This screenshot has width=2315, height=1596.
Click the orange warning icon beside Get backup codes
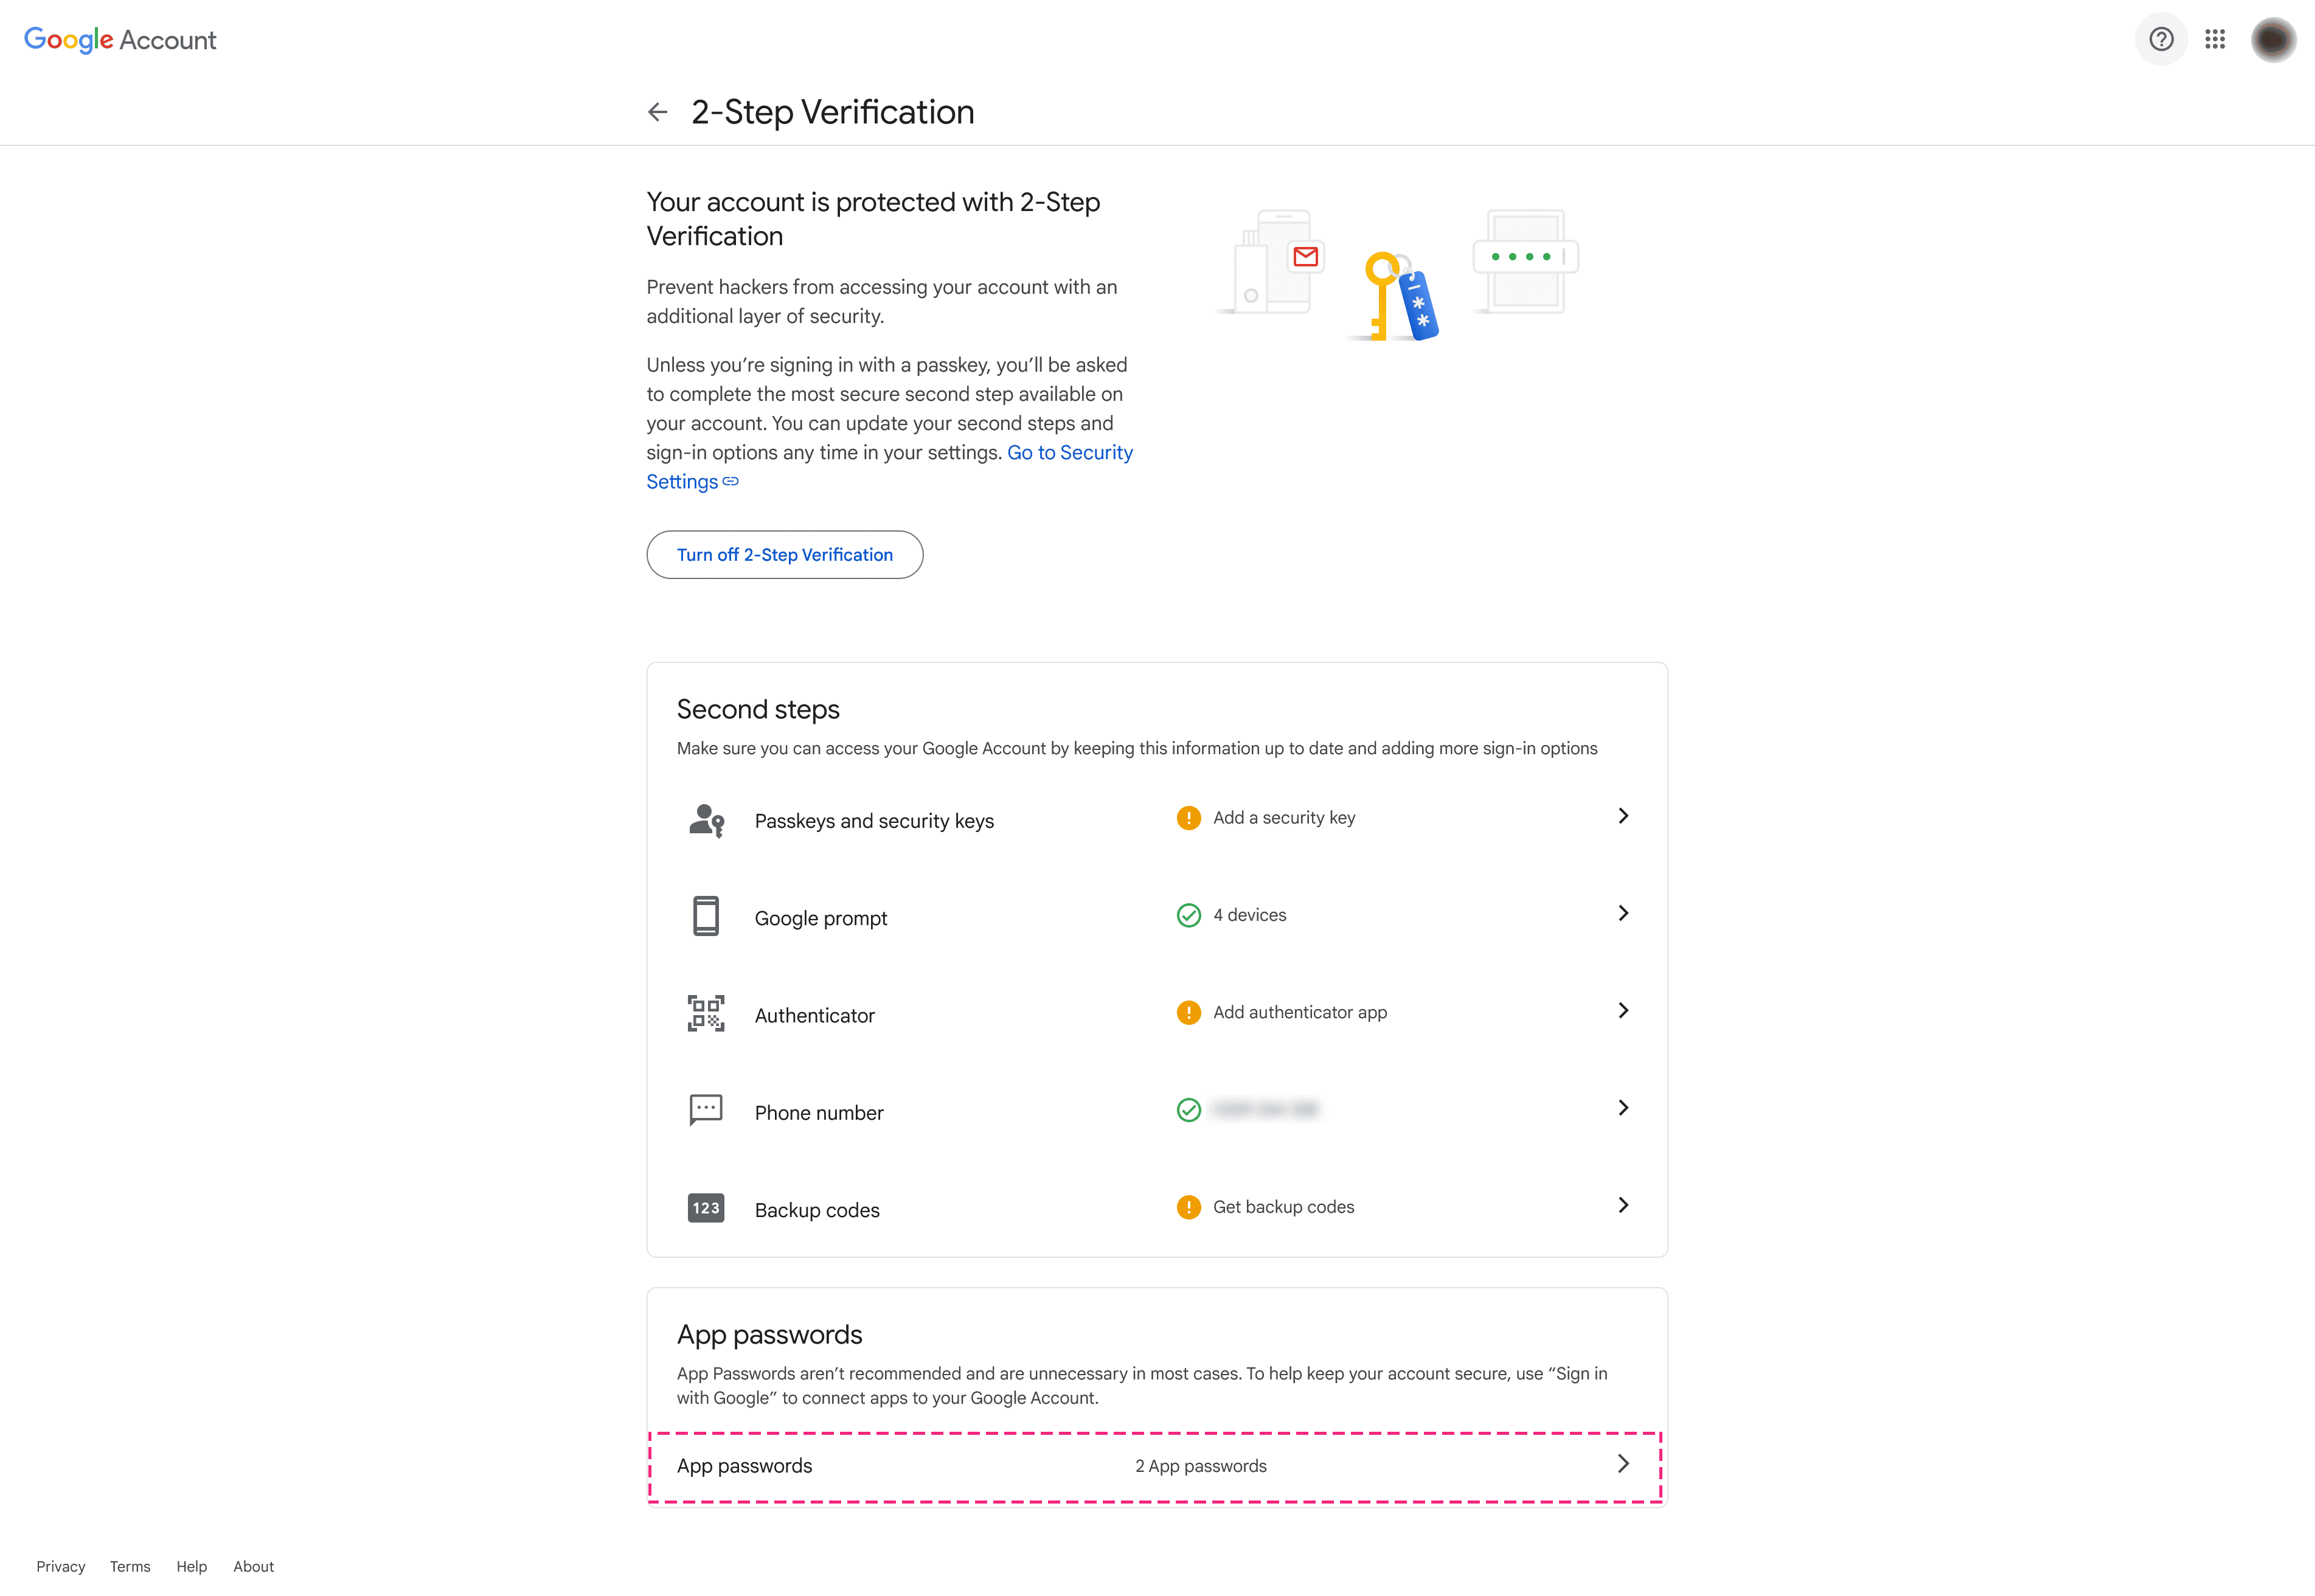pyautogui.click(x=1188, y=1207)
